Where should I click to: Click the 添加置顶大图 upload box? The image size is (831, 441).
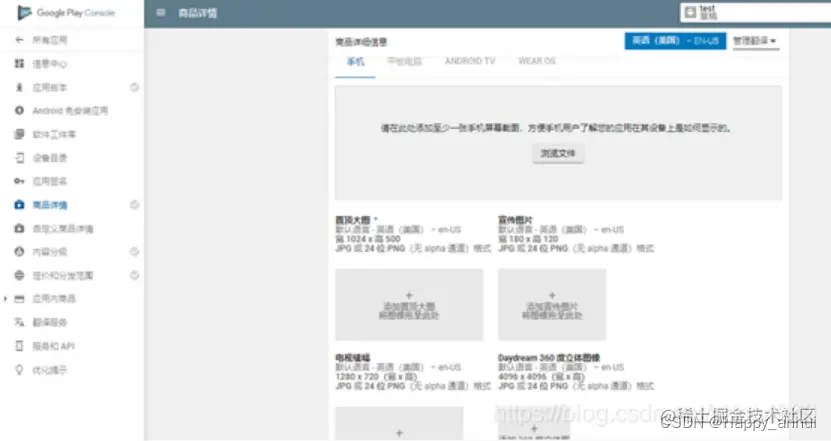click(x=409, y=304)
